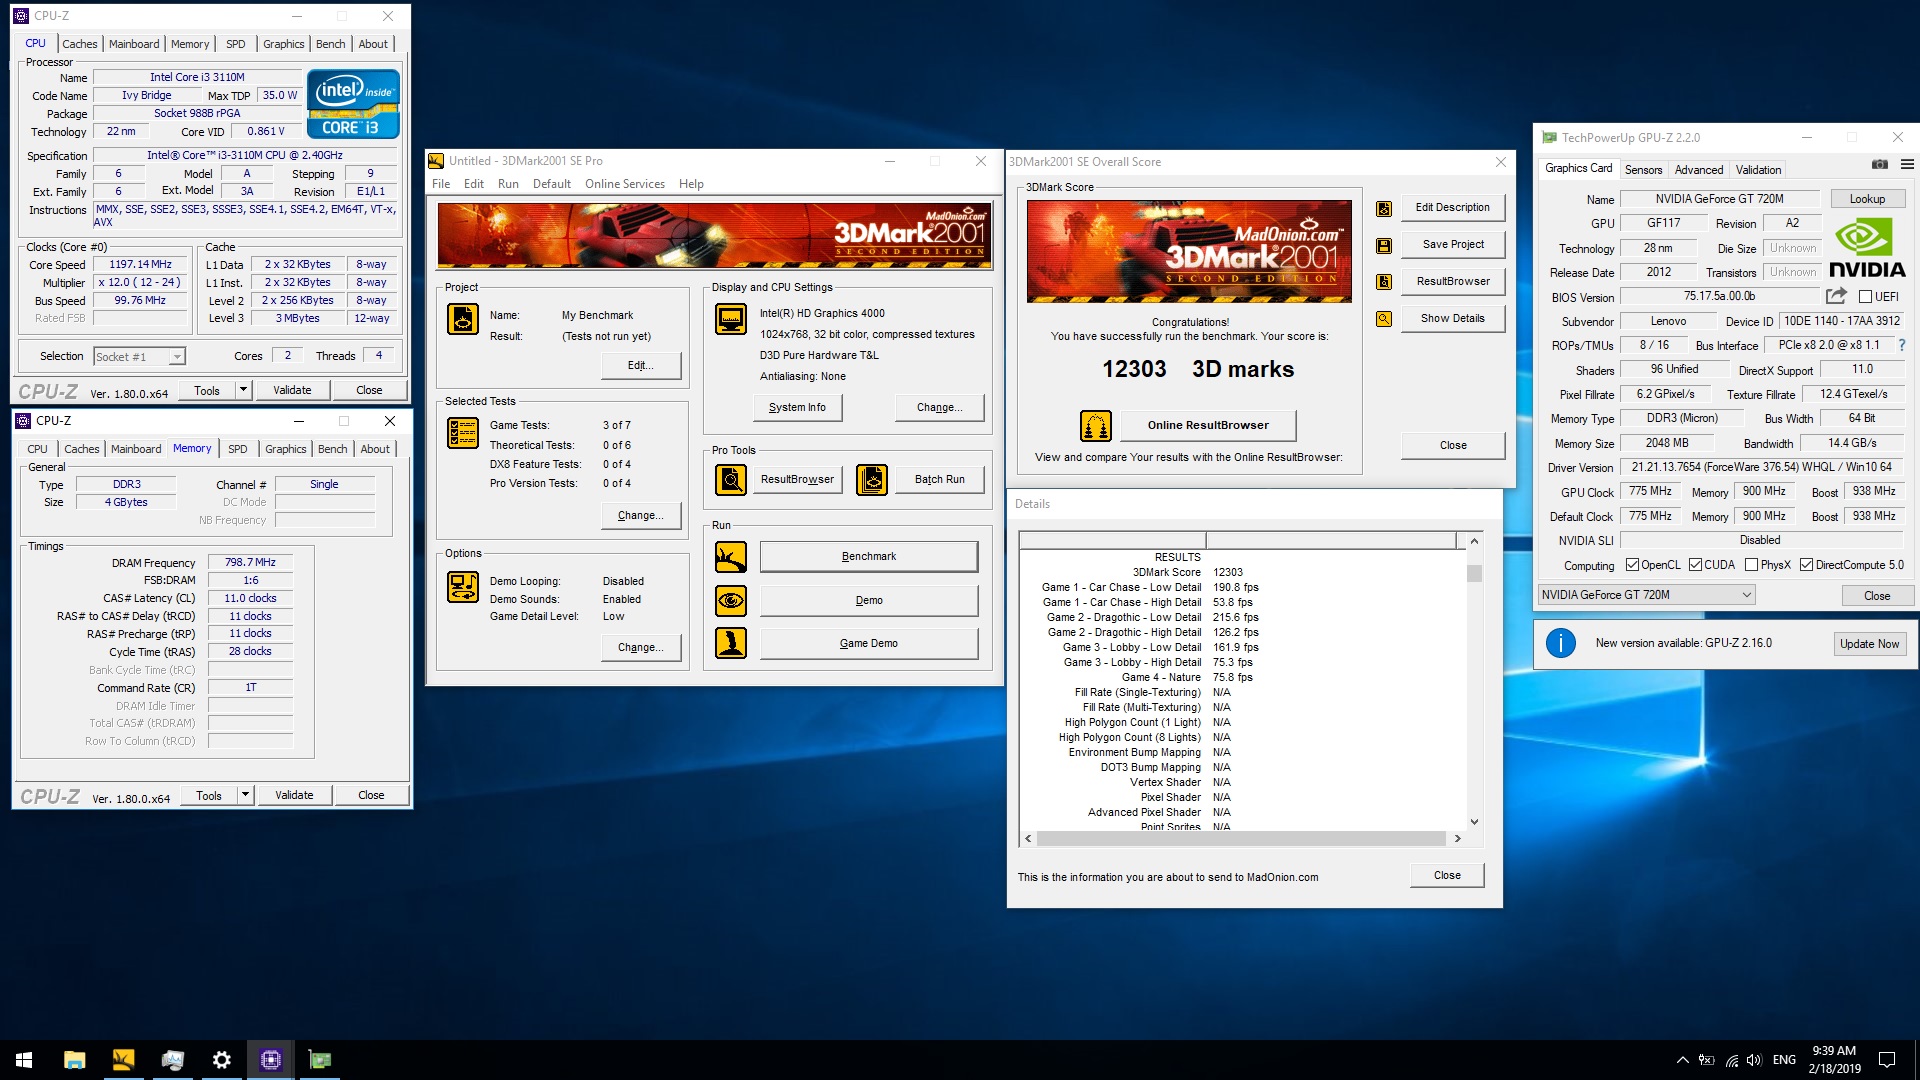Click the Game Demo joystick icon
1920x1080 pixels.
(x=731, y=643)
